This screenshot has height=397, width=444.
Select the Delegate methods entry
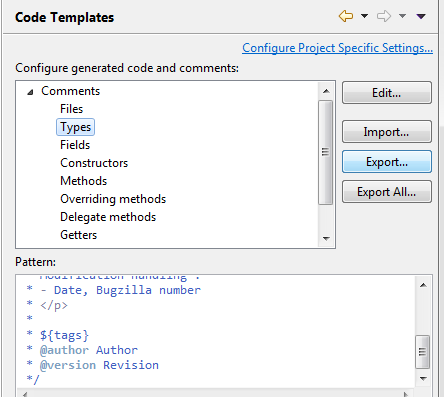pos(108,217)
